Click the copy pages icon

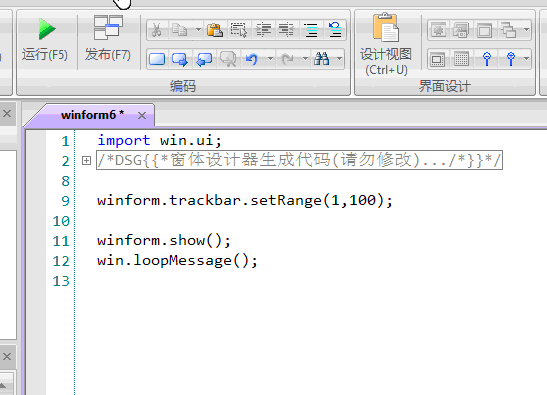click(x=180, y=30)
